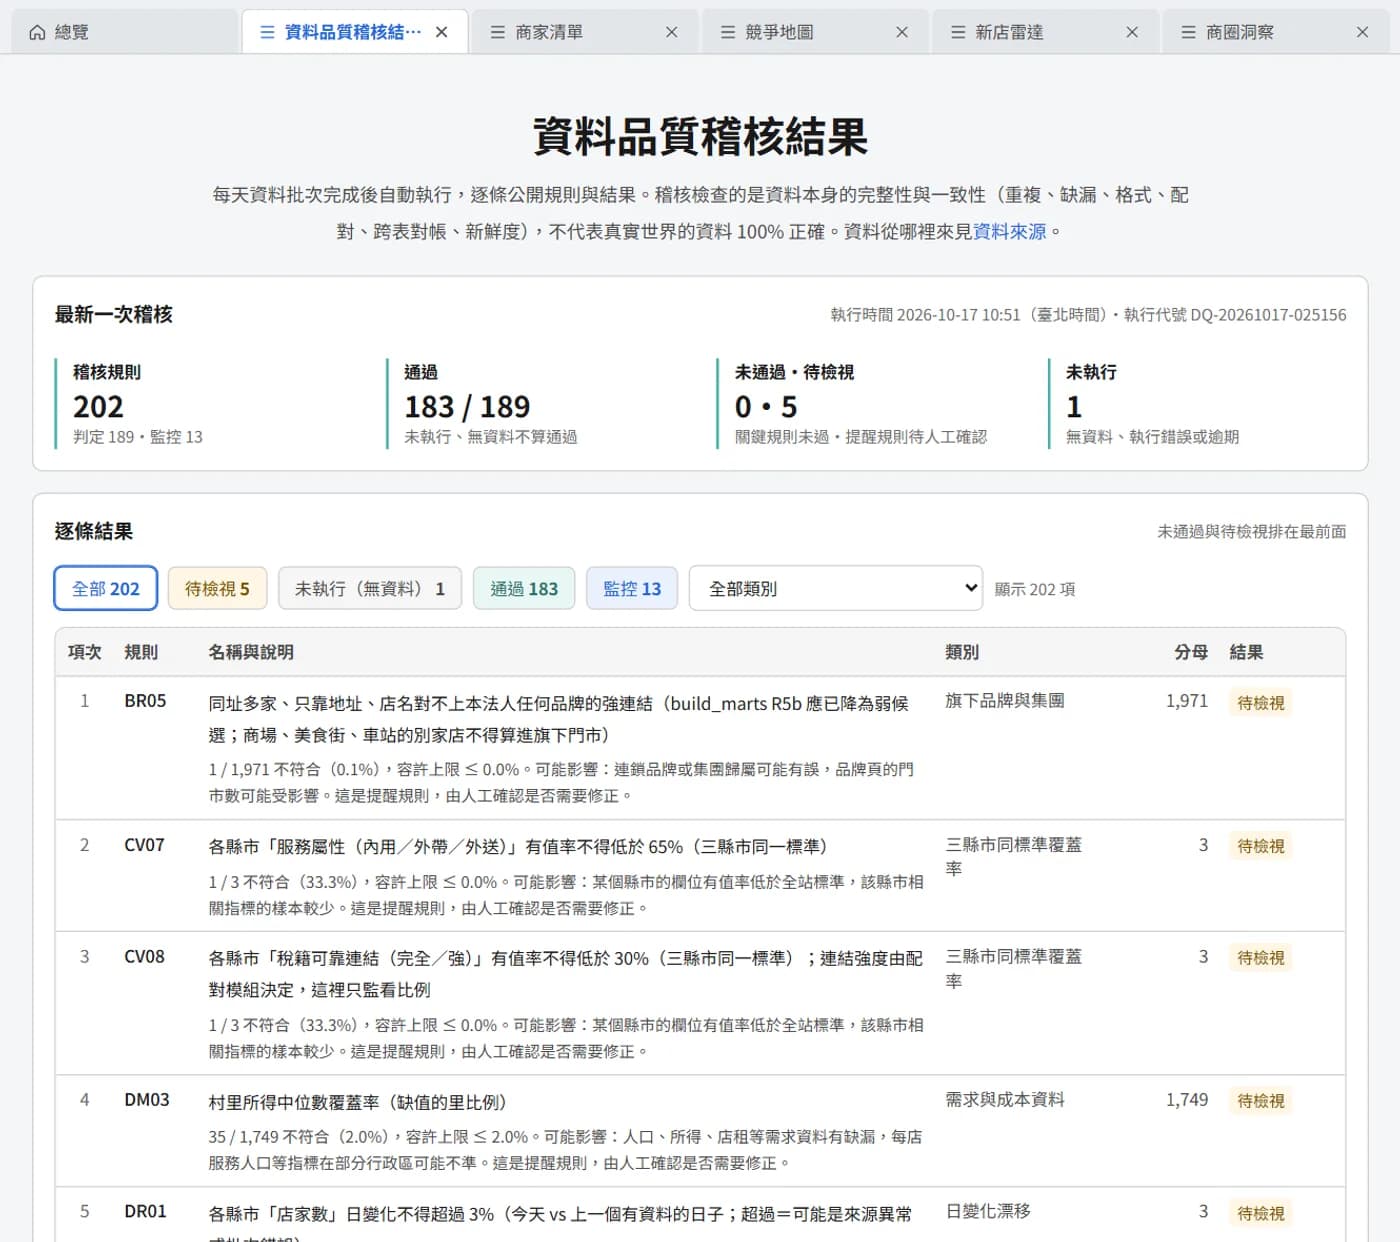Viewport: 1400px width, 1242px height.
Task: Select the 全部 202 filter chip
Action: [106, 589]
